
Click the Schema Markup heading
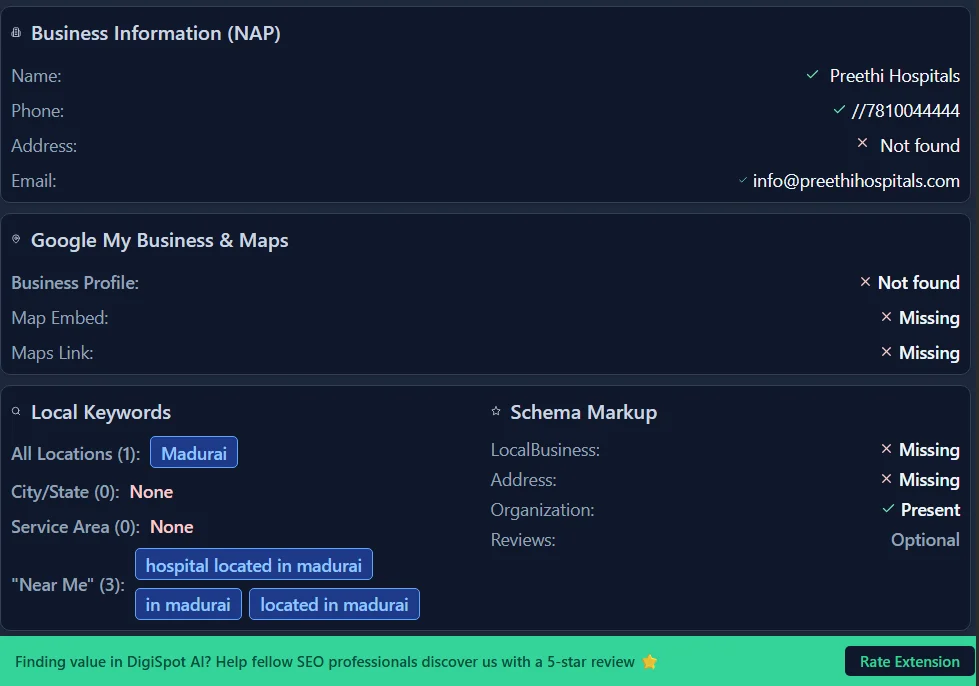[583, 413]
